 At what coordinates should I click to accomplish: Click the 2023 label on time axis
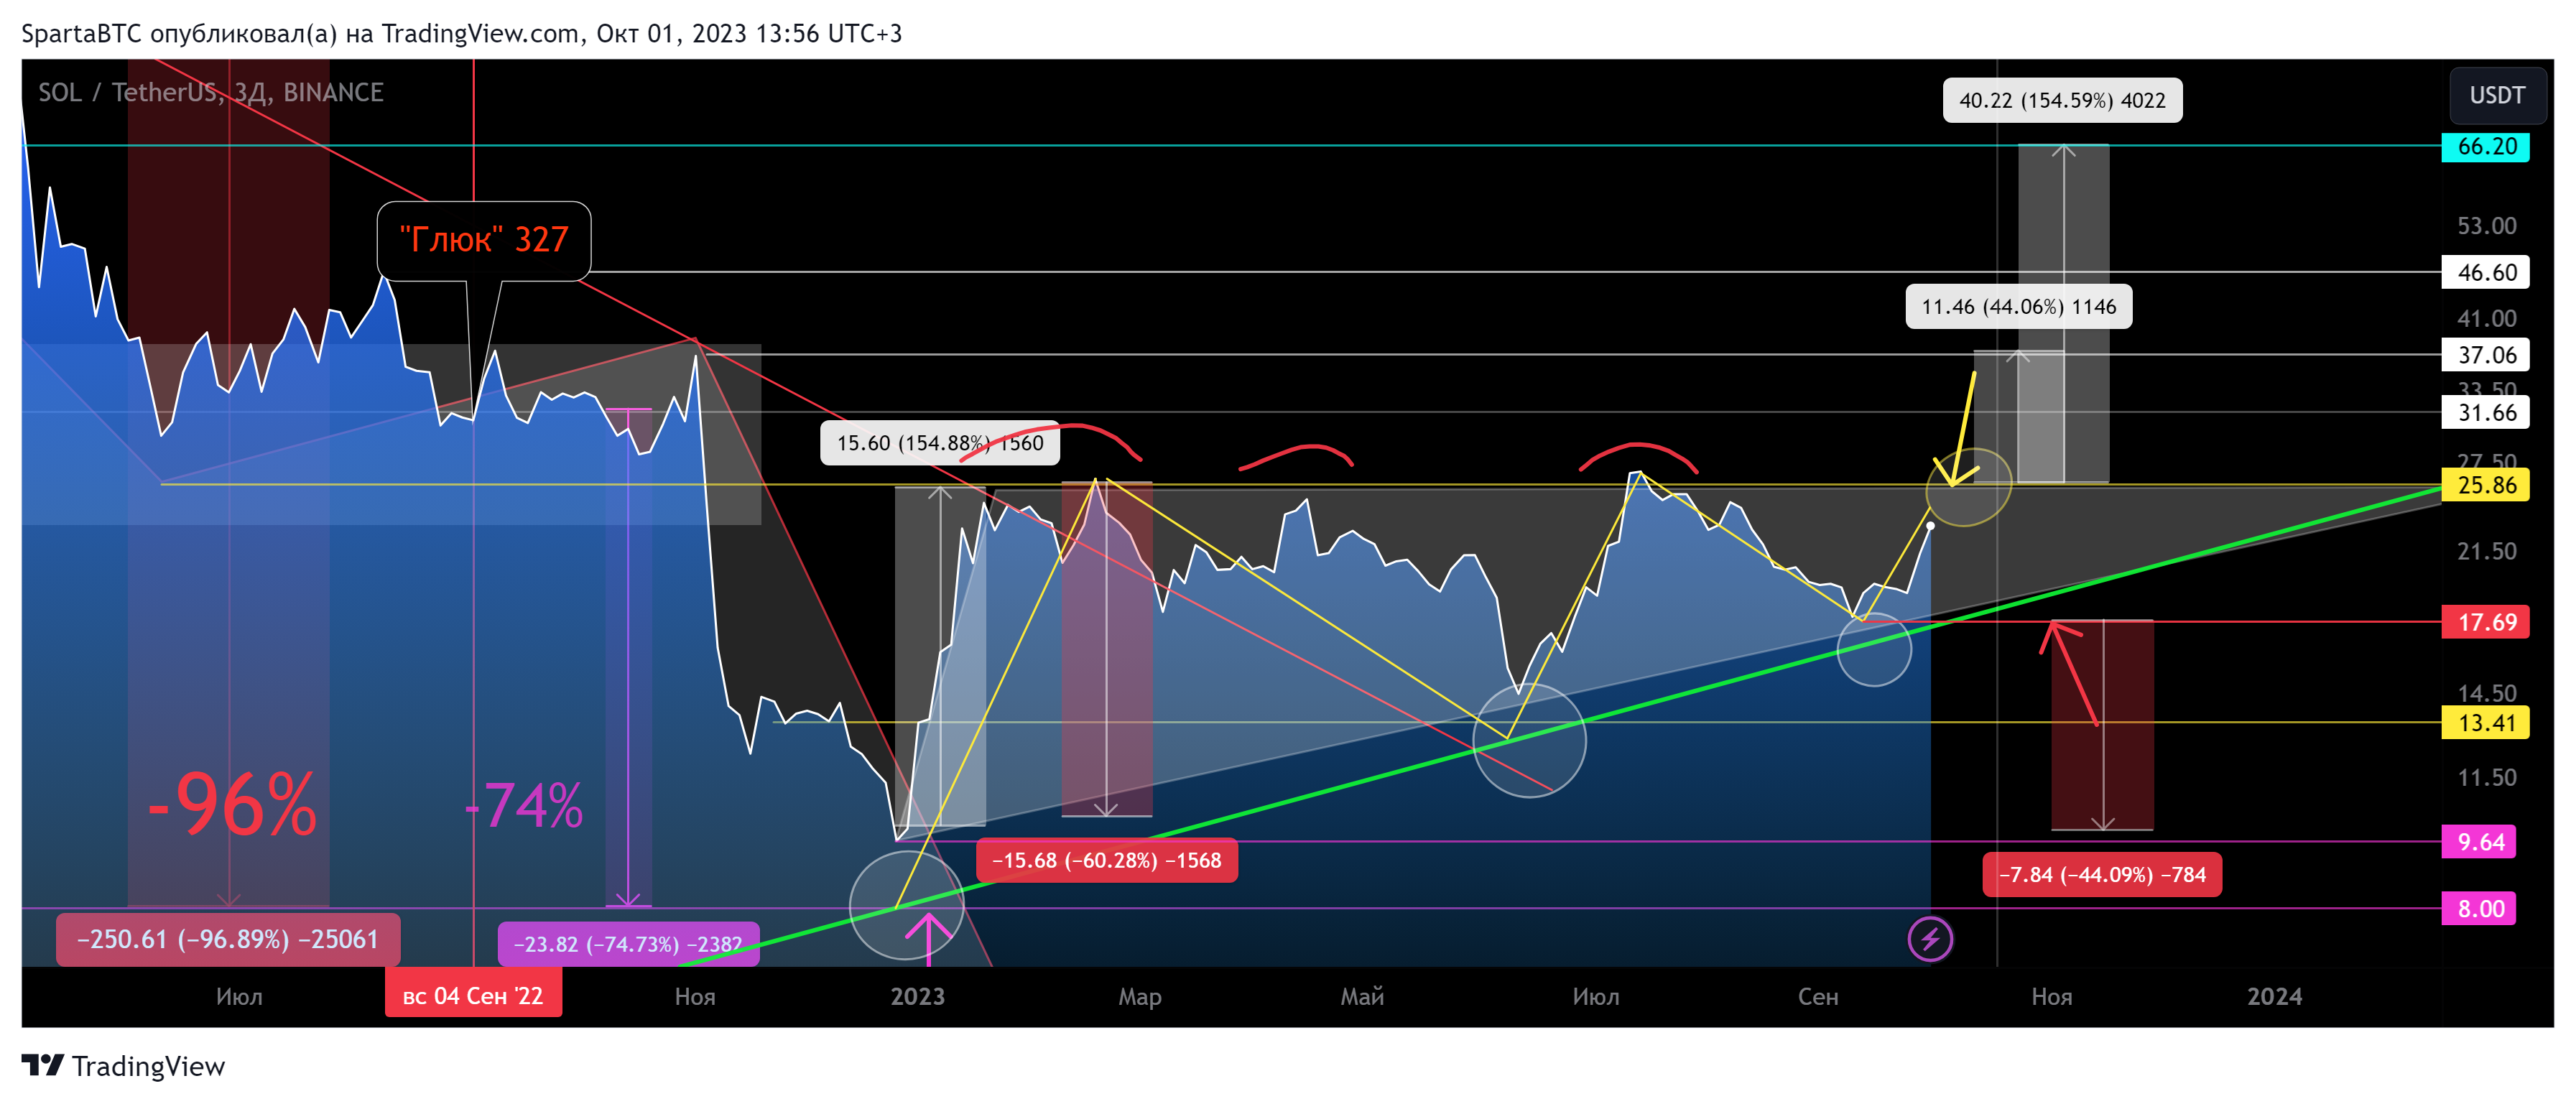pos(918,997)
